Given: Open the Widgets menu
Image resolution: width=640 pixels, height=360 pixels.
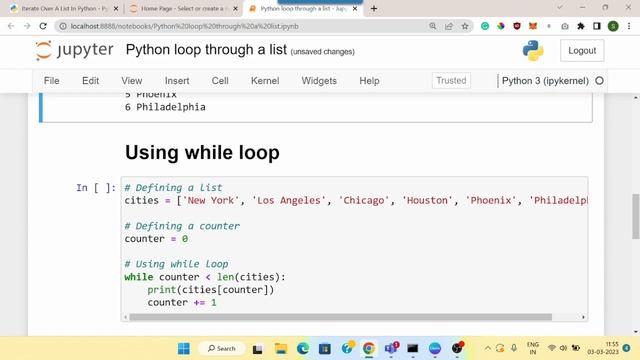Looking at the screenshot, I should (319, 81).
